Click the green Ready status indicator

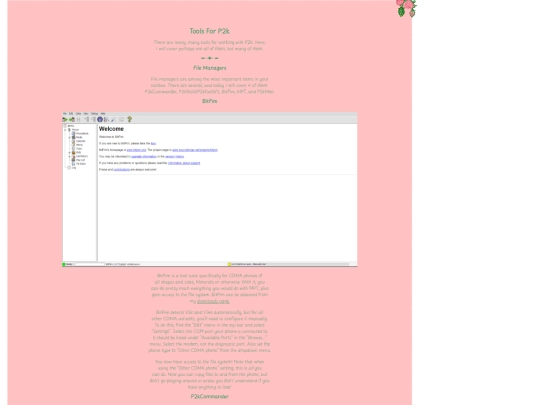point(64,264)
